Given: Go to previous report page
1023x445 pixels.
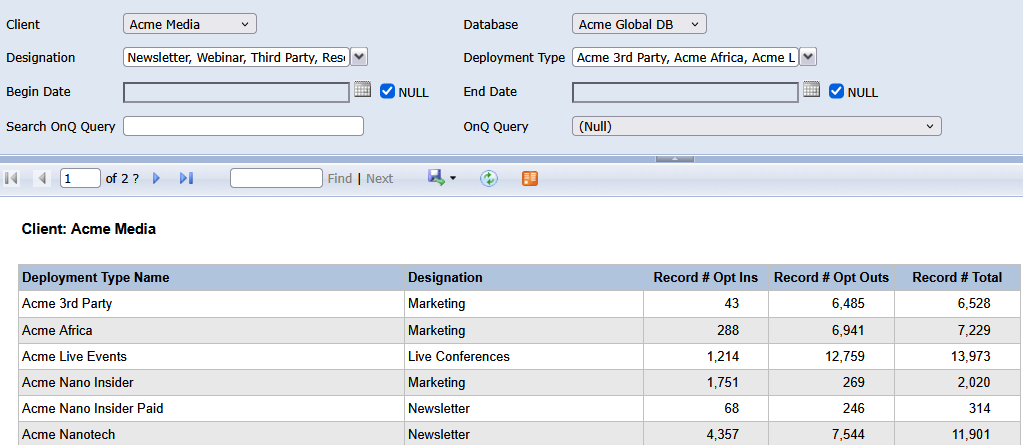Looking at the screenshot, I should click(x=42, y=178).
